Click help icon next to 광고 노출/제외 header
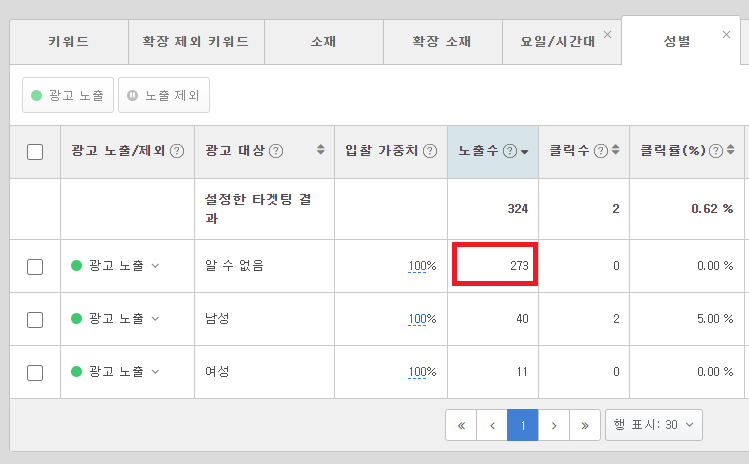The height and width of the screenshot is (464, 749). [x=177, y=151]
